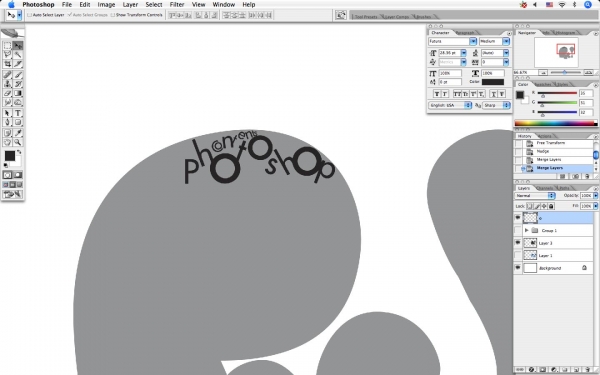Jump to ImageReady from toolbox
600x375 pixels.
[x=13, y=194]
